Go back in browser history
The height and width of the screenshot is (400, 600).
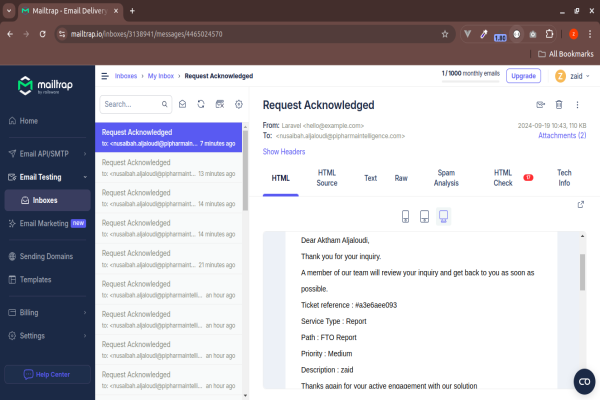(x=10, y=34)
